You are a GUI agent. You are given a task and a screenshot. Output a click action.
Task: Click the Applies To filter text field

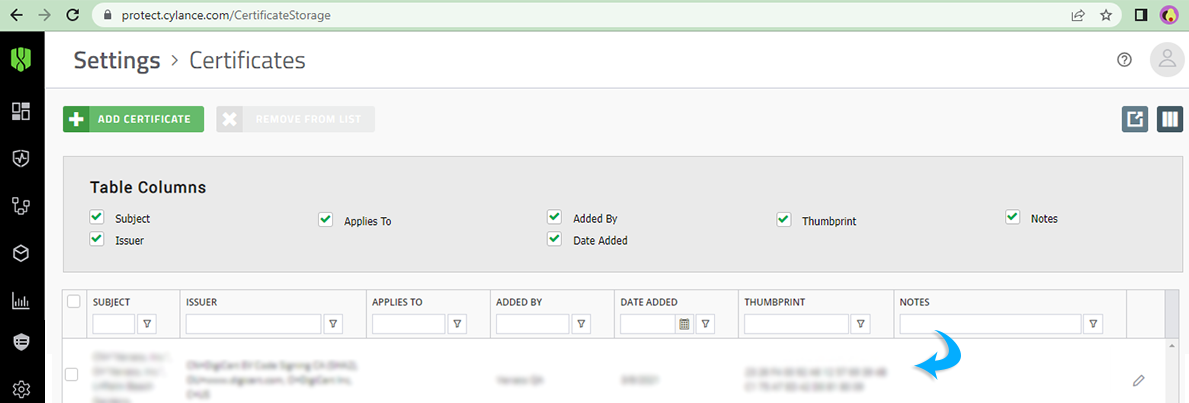tap(409, 324)
